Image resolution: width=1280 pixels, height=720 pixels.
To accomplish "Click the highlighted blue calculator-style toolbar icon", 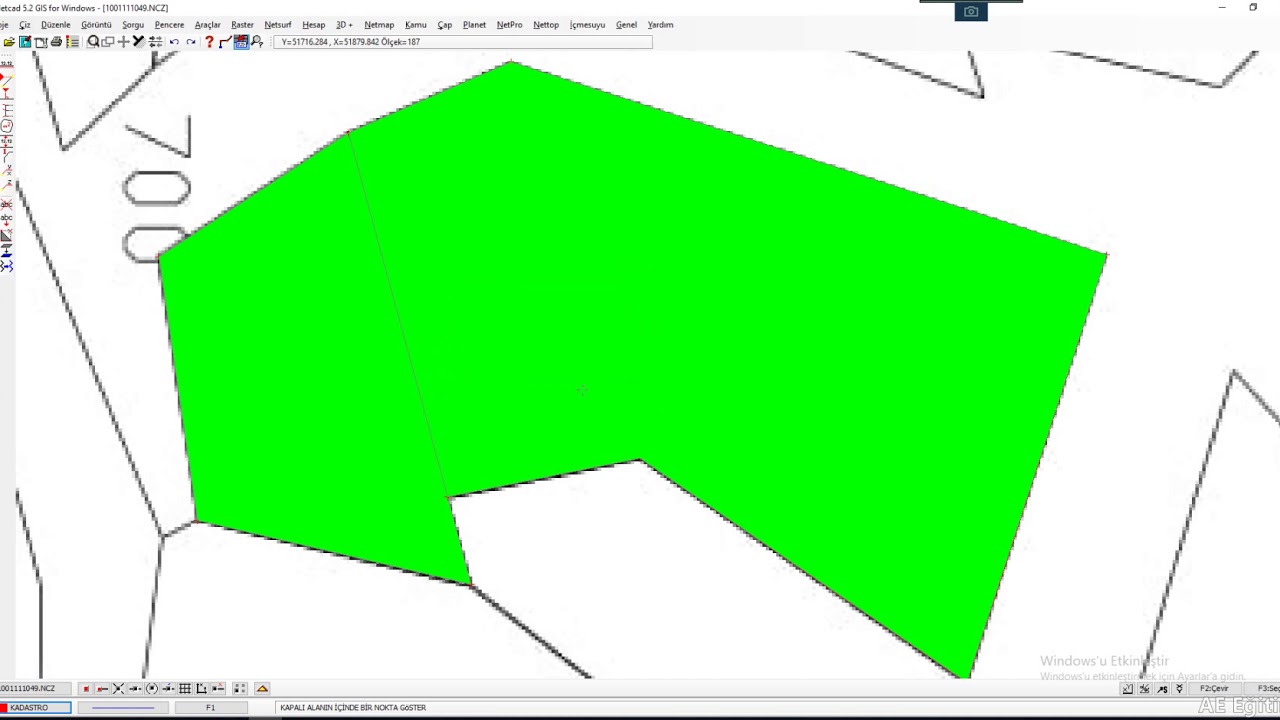I will tap(241, 42).
